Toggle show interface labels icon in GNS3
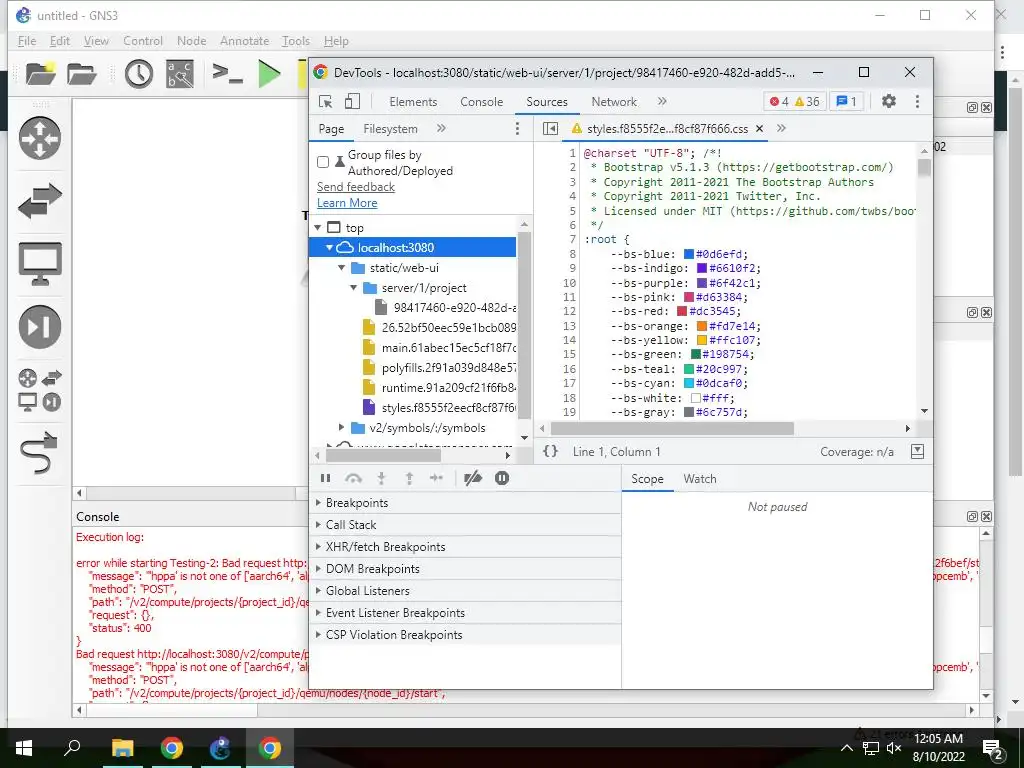The image size is (1024, 768). [180, 74]
